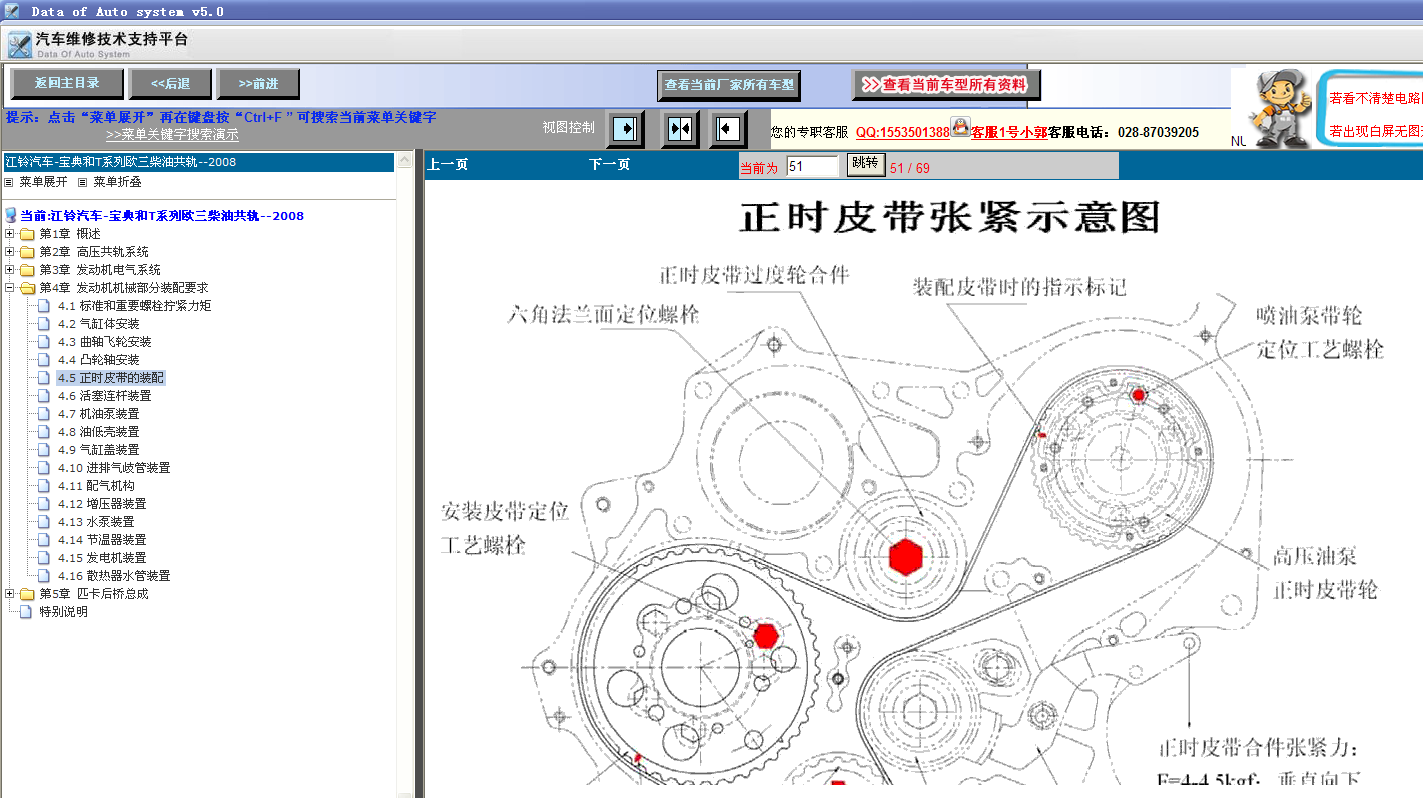Click the page icon of 4.4 凸轮轴安装
The height and width of the screenshot is (798, 1423).
pos(44,360)
